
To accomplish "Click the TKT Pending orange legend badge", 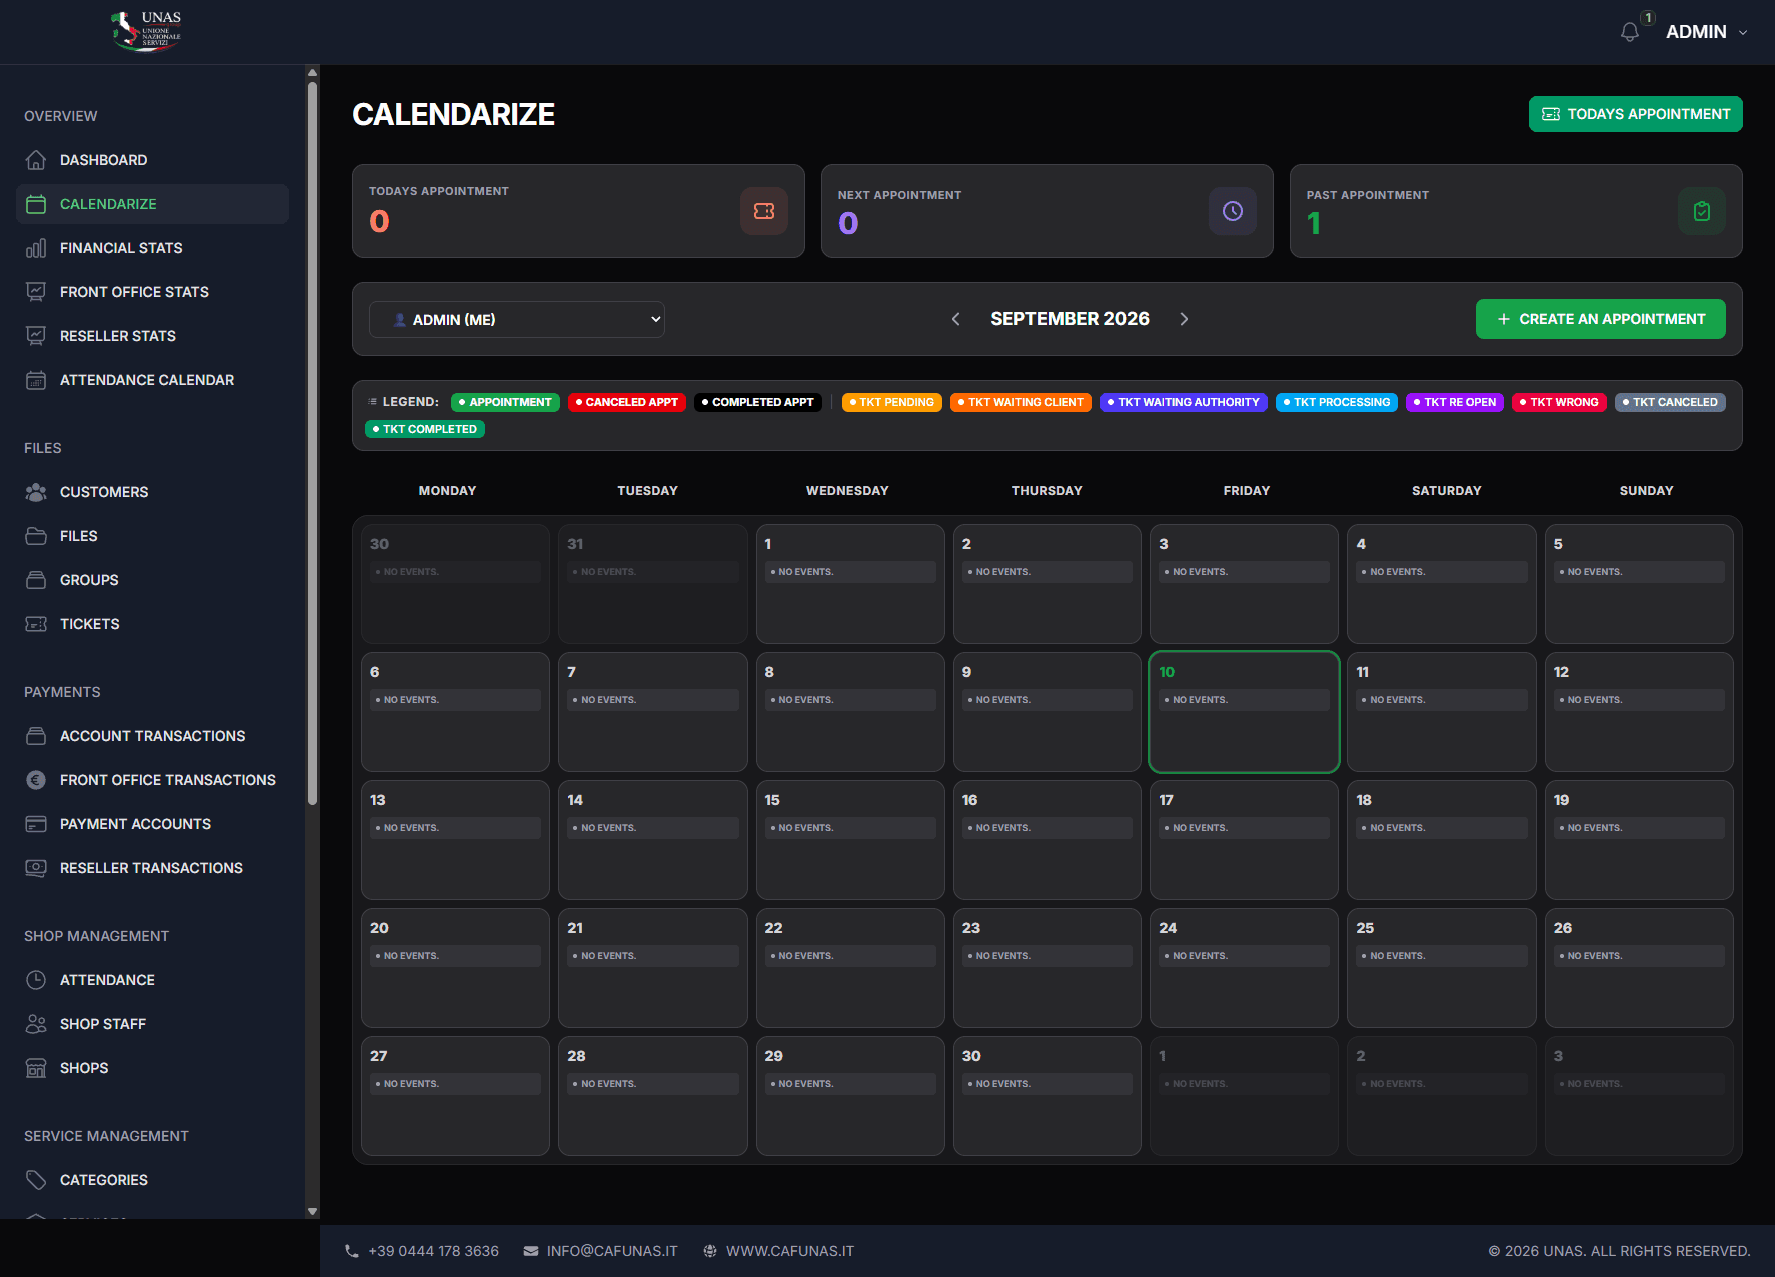I will point(892,402).
